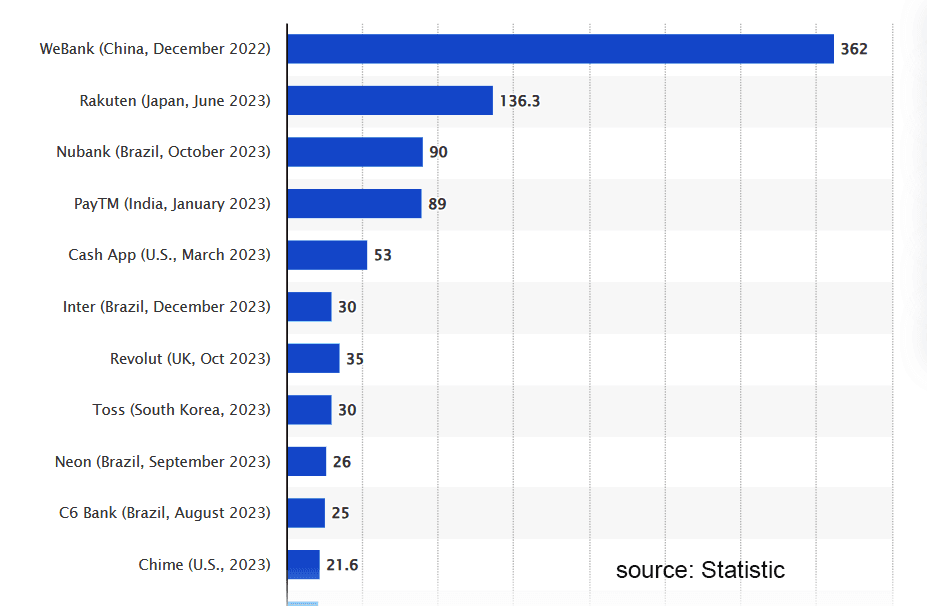The width and height of the screenshot is (927, 606).
Task: Click the Neon bar in the chart
Action: [x=307, y=461]
